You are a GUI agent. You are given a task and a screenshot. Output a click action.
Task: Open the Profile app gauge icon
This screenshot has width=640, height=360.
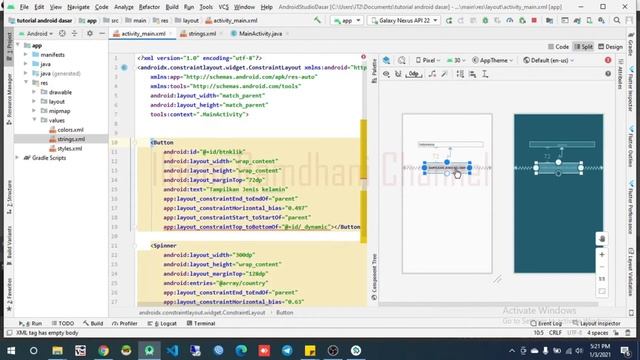[509, 20]
